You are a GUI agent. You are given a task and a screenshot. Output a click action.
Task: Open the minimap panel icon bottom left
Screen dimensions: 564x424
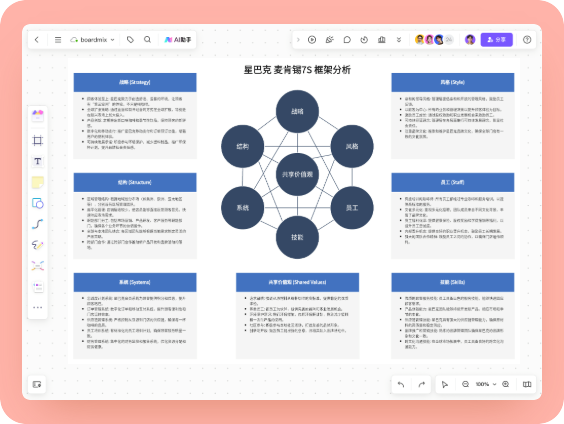[37, 384]
